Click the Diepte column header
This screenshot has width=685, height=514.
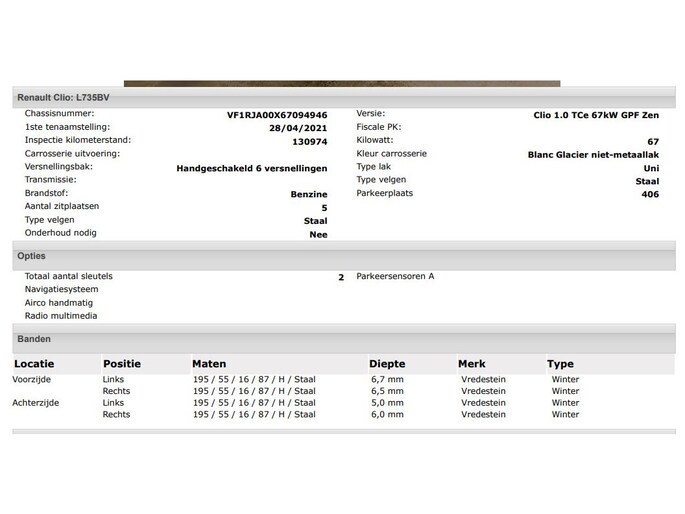click(x=387, y=364)
